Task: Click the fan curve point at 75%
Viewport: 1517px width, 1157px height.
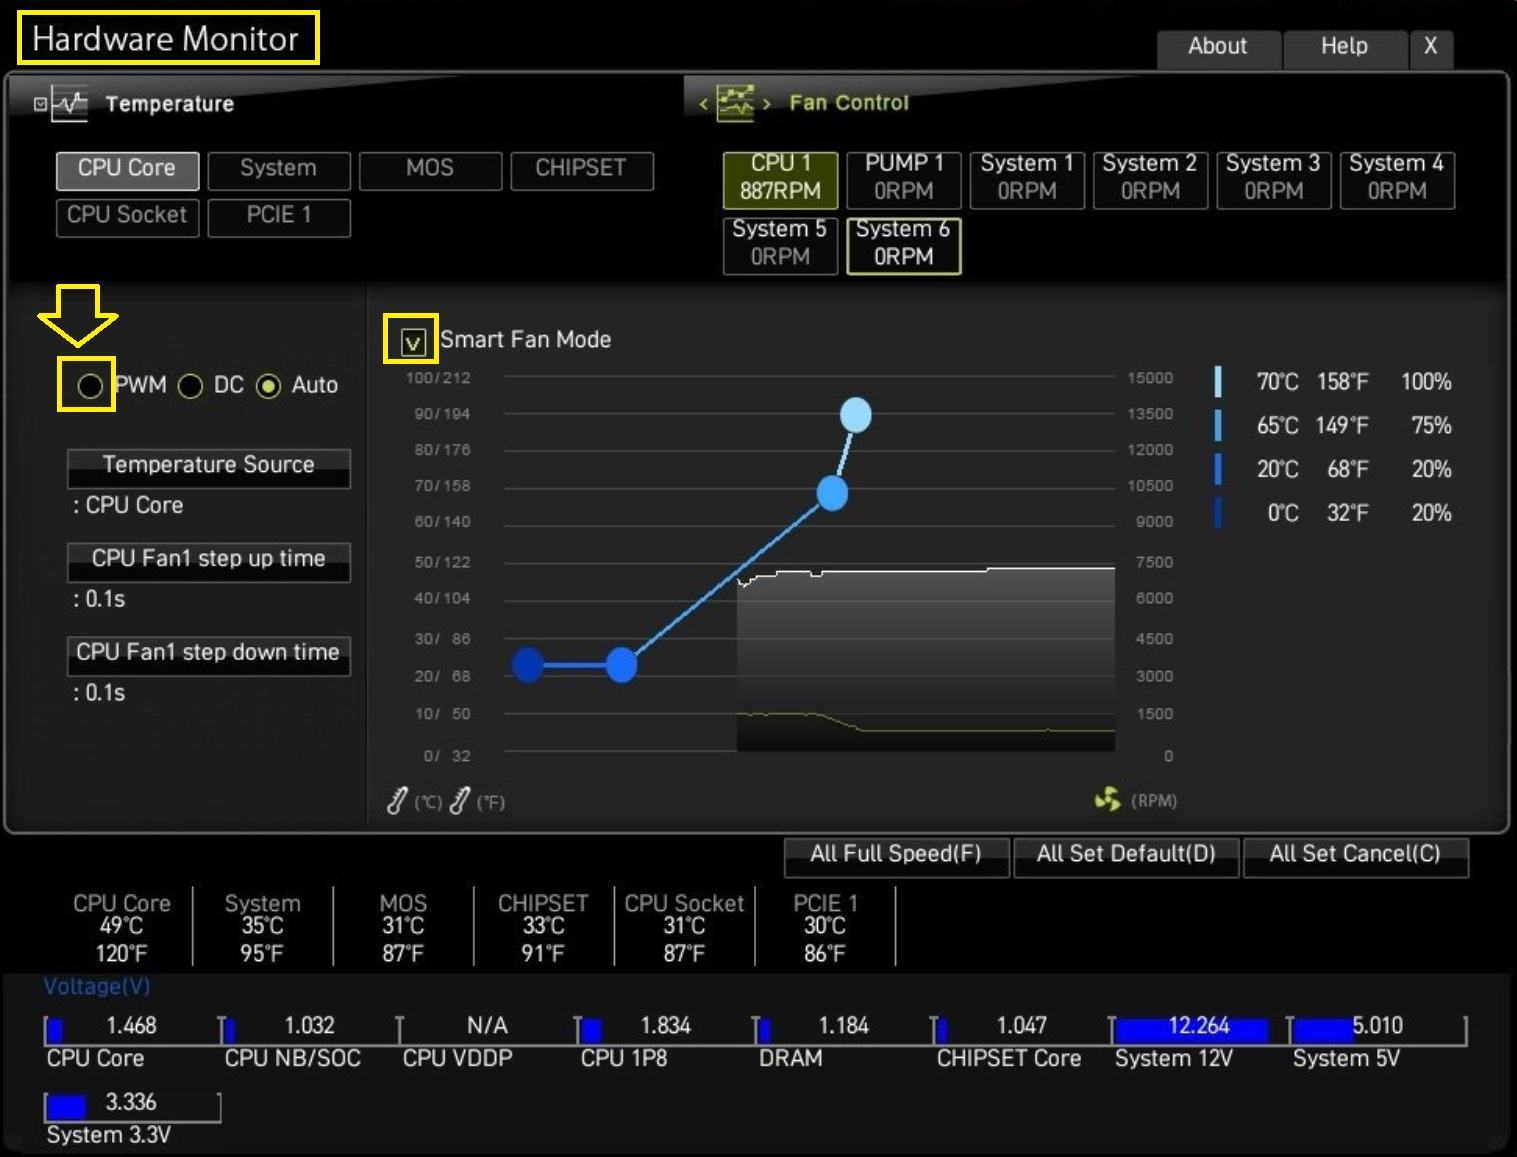Action: [832, 493]
